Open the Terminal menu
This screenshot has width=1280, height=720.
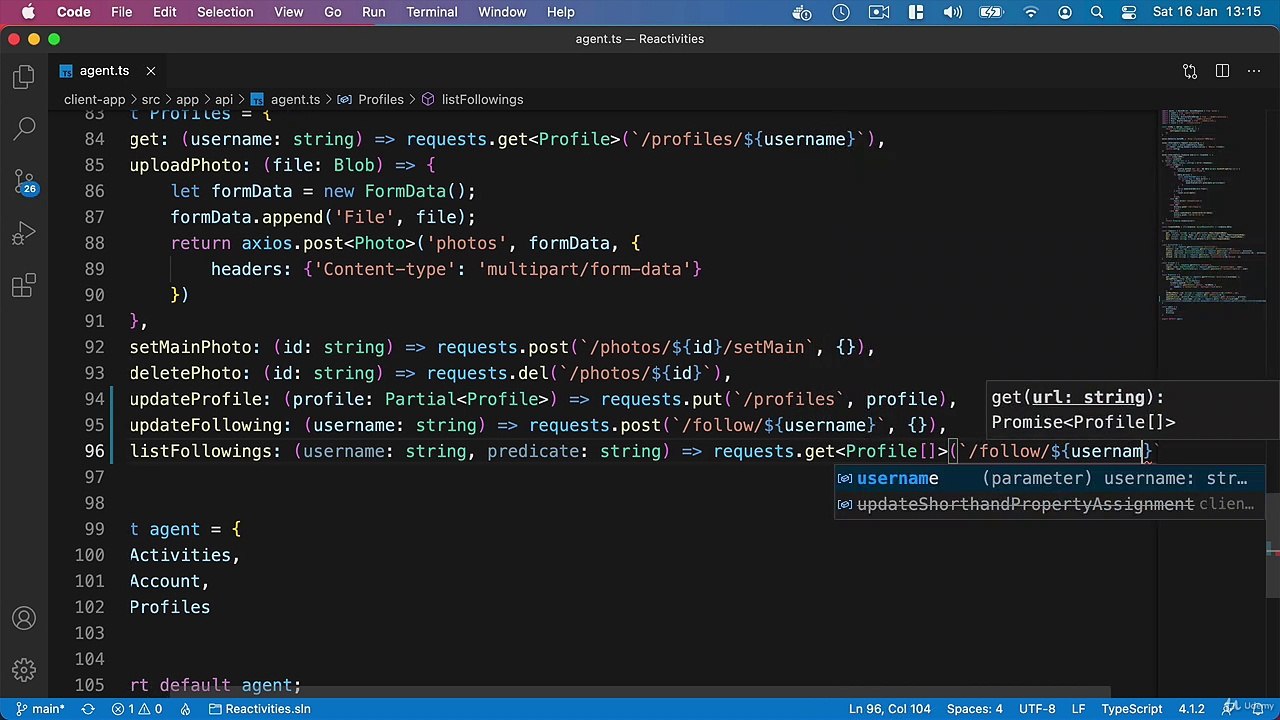432,12
